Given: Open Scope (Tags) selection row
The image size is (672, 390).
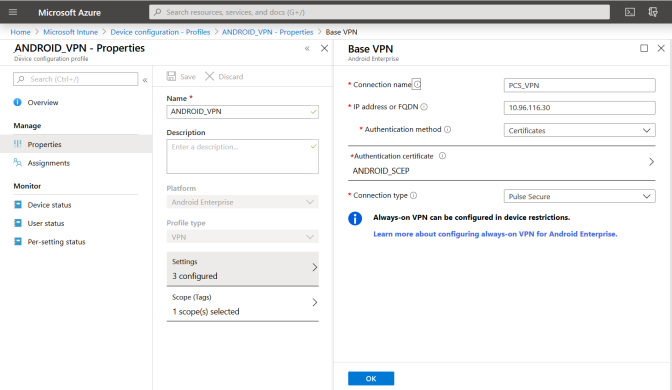Looking at the screenshot, I should 243,304.
